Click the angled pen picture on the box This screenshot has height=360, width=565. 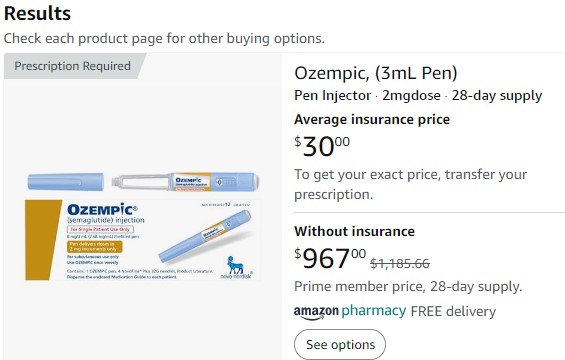[204, 237]
